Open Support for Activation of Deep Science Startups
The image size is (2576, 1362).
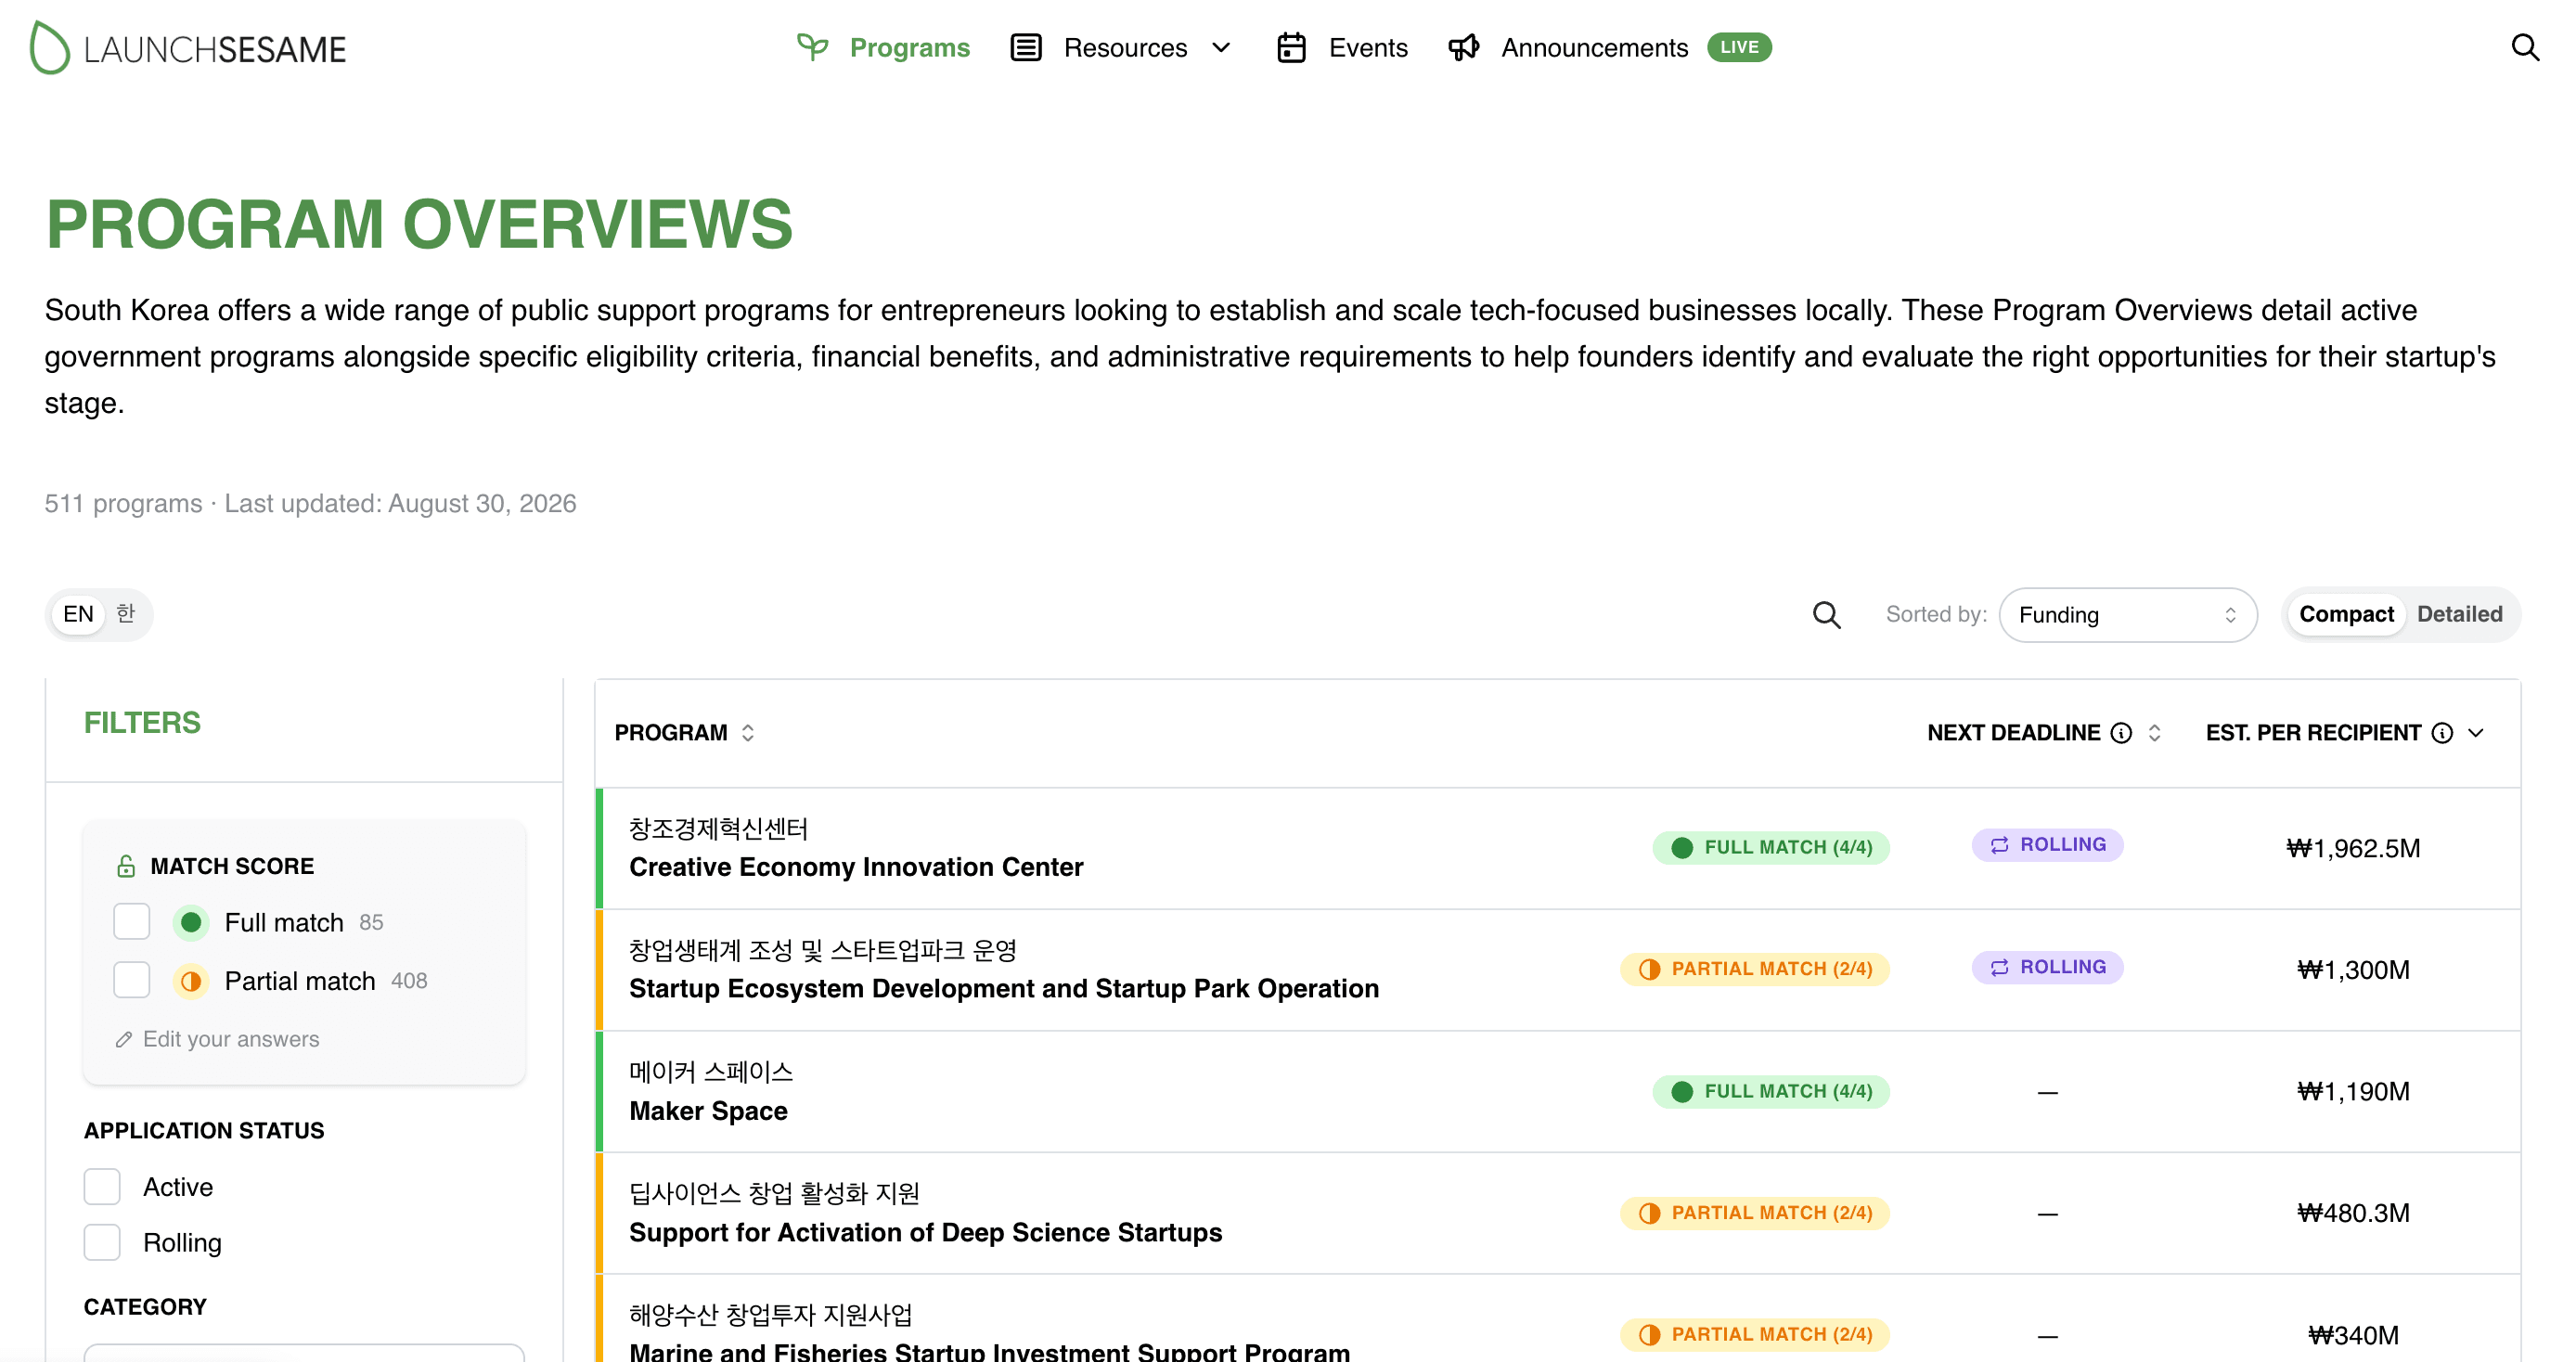coord(925,1233)
